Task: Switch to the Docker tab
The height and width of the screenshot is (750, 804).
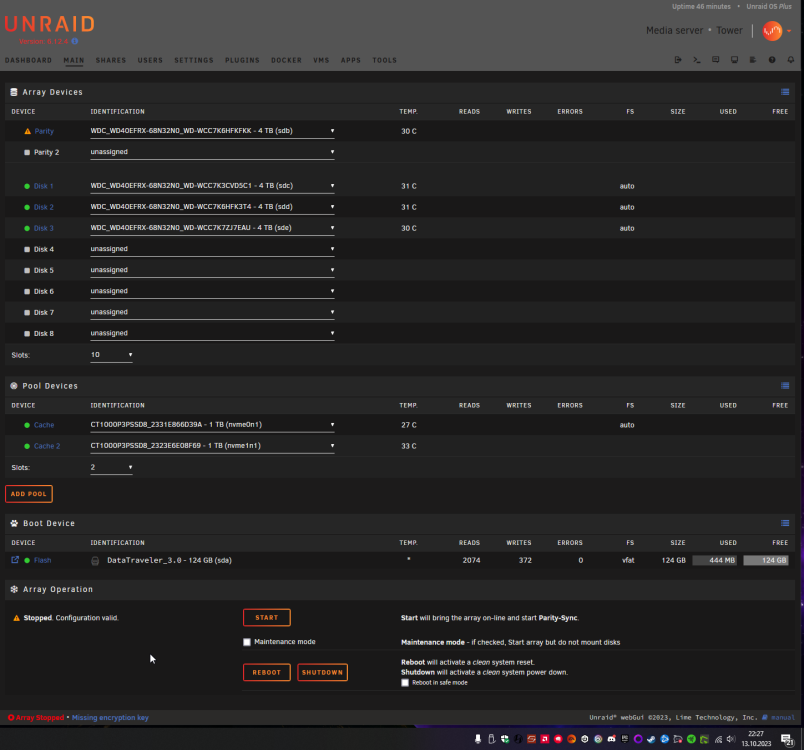Action: [286, 60]
